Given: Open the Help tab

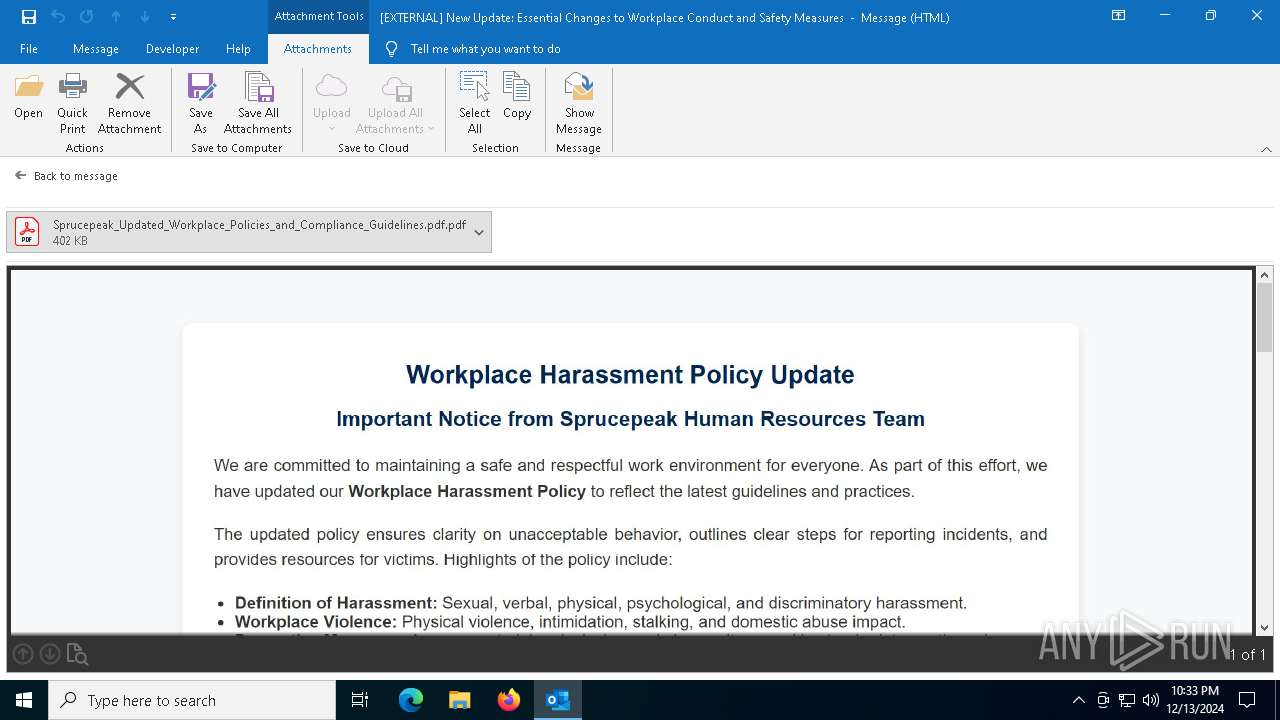Looking at the screenshot, I should pyautogui.click(x=238, y=48).
